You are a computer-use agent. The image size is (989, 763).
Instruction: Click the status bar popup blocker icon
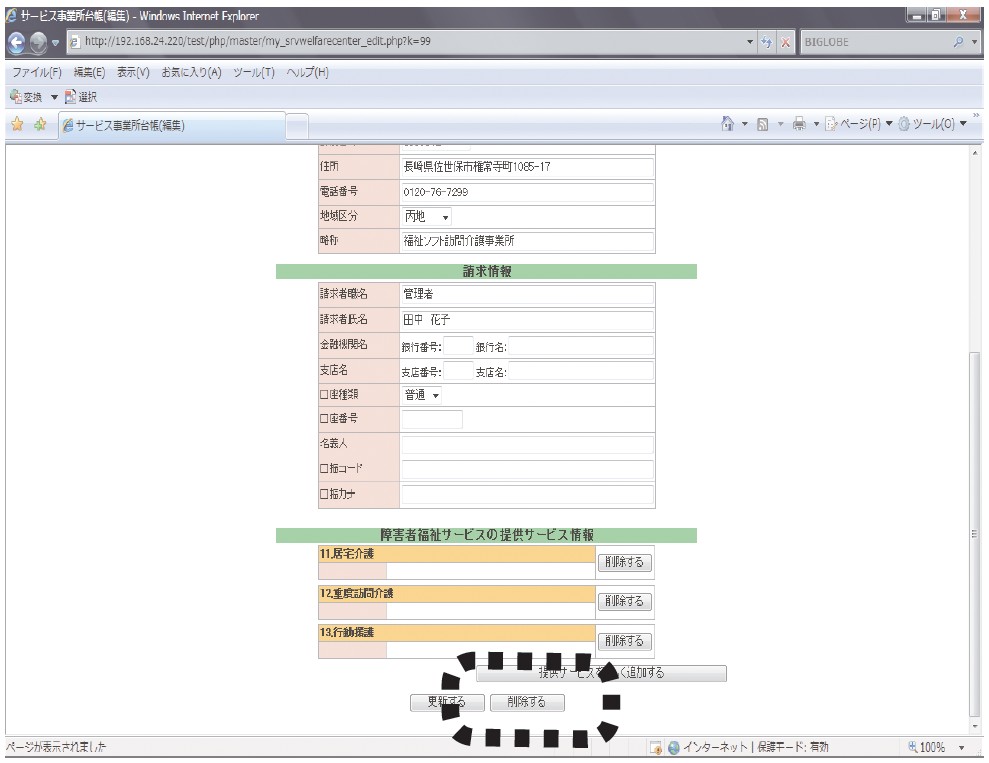coord(655,747)
